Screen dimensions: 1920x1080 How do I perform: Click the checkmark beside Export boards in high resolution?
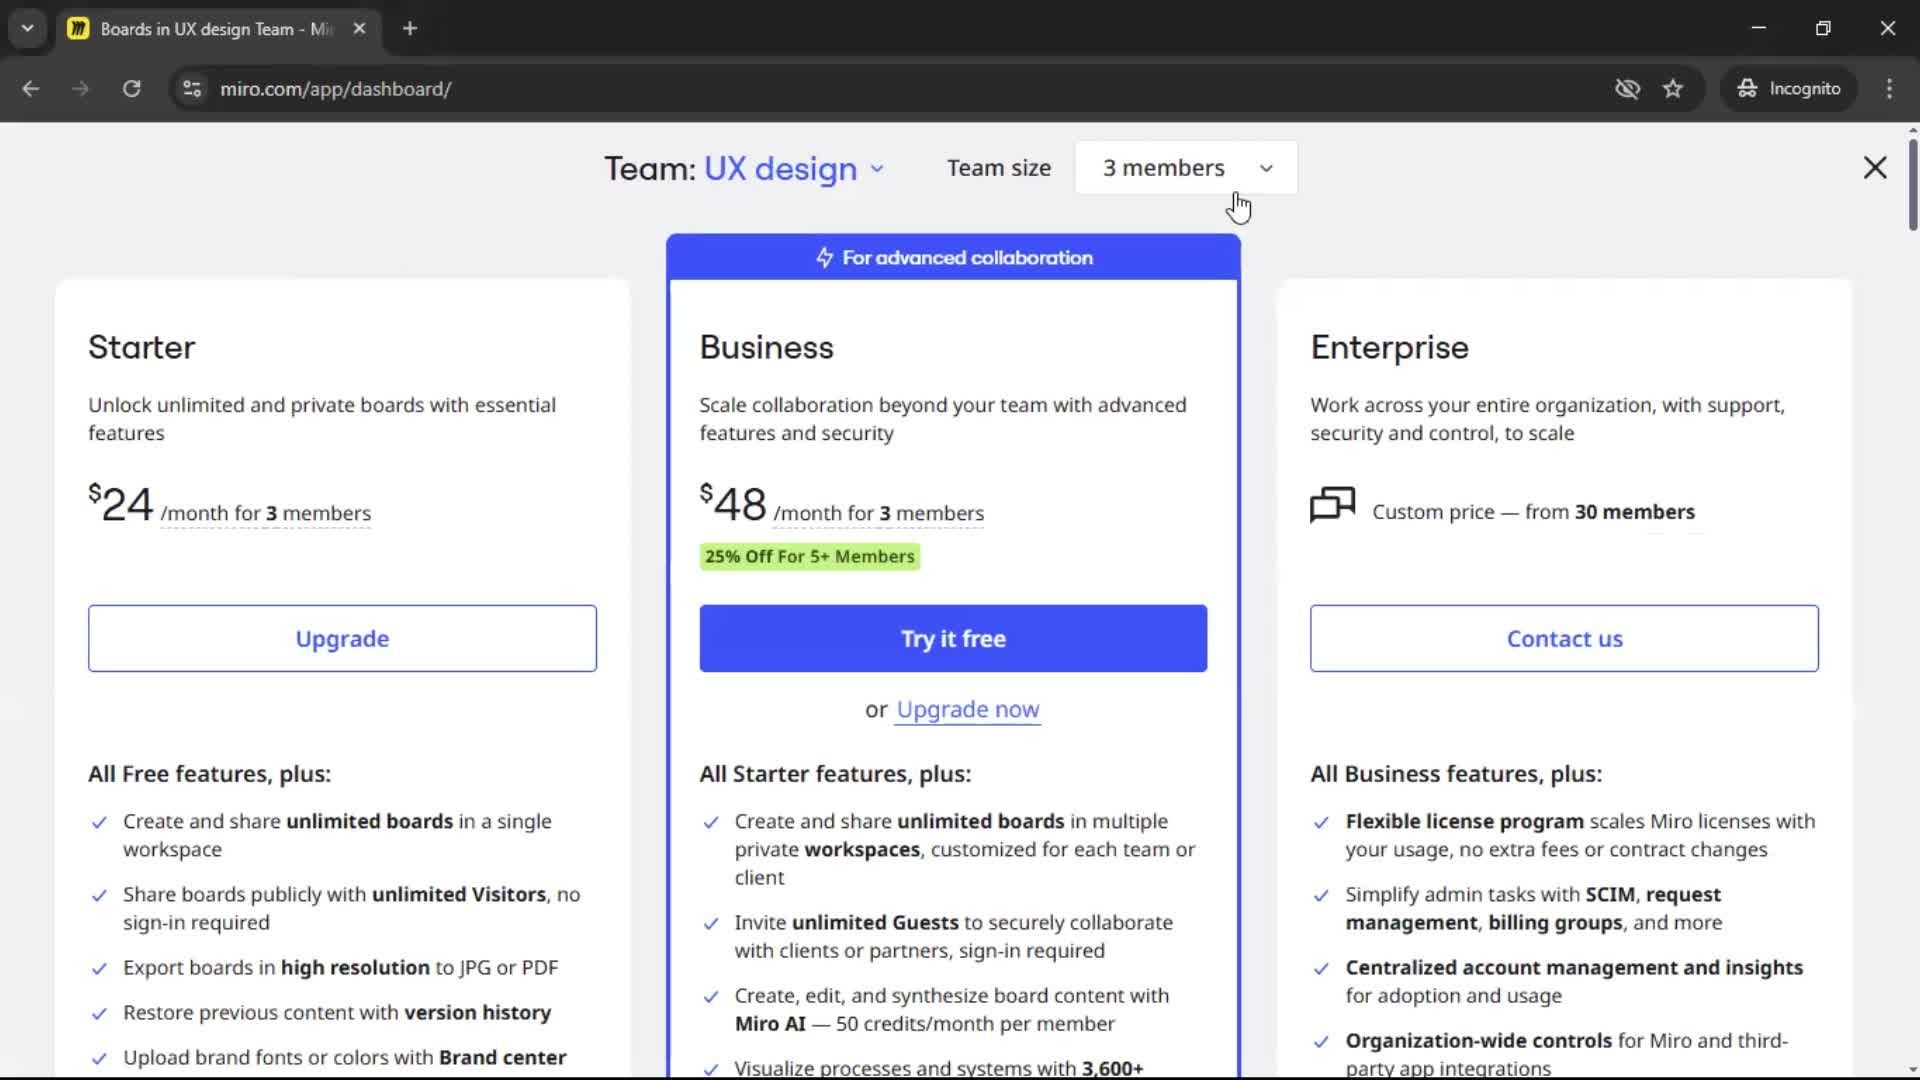(99, 969)
